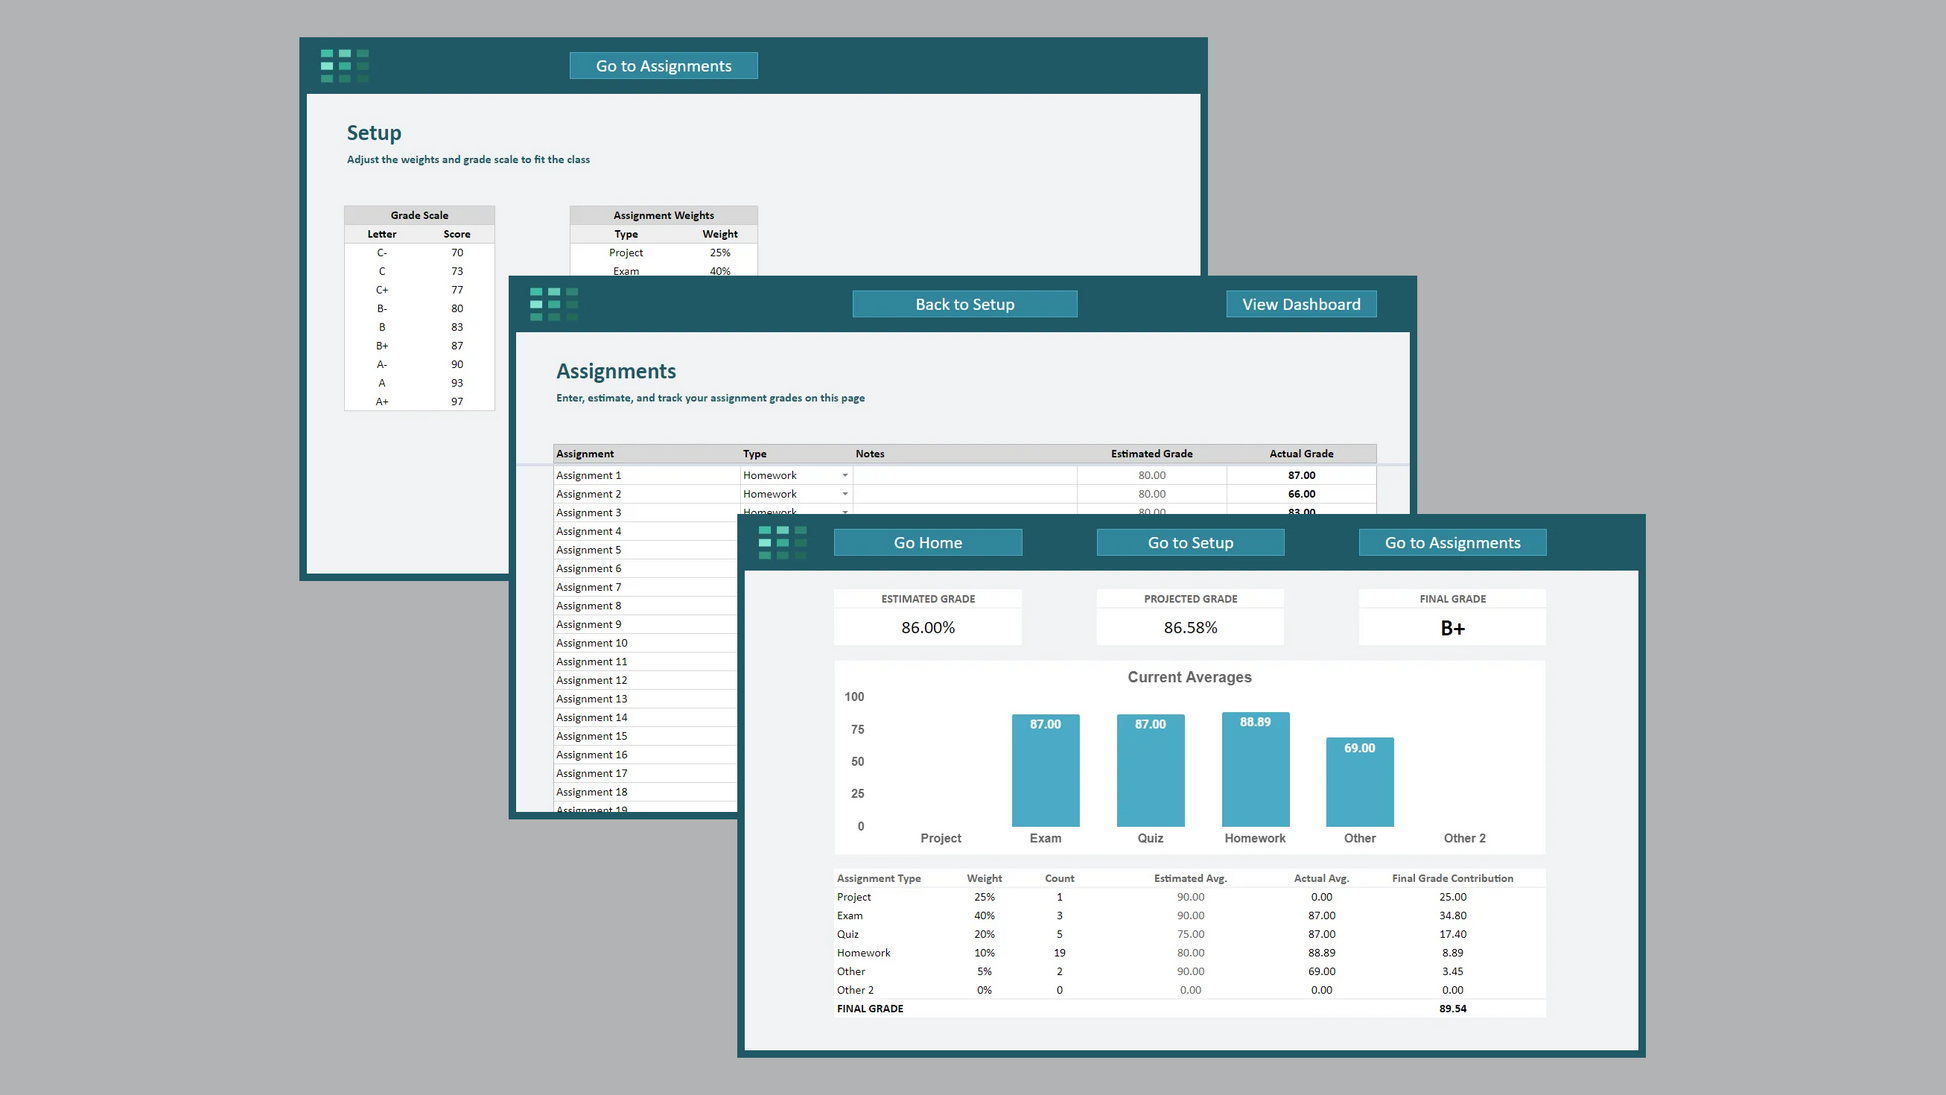Screen dimensions: 1946x1095
Task: Click the Dashboard page grid logo icon
Action: pos(782,542)
